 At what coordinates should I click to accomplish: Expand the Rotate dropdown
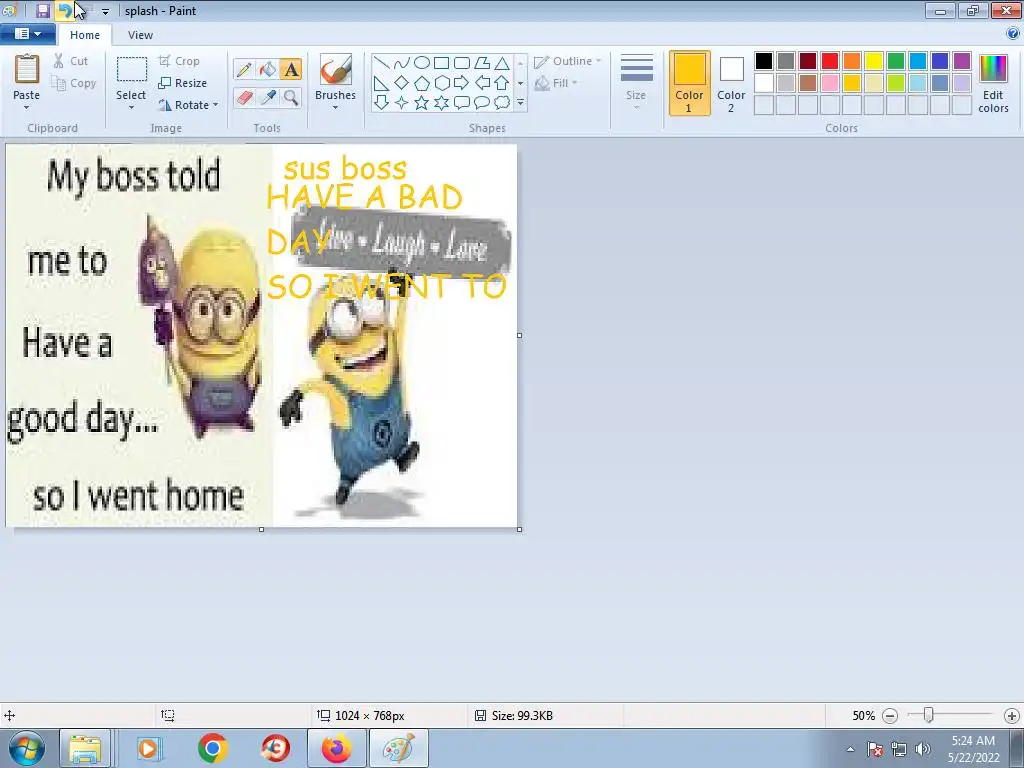coord(216,104)
